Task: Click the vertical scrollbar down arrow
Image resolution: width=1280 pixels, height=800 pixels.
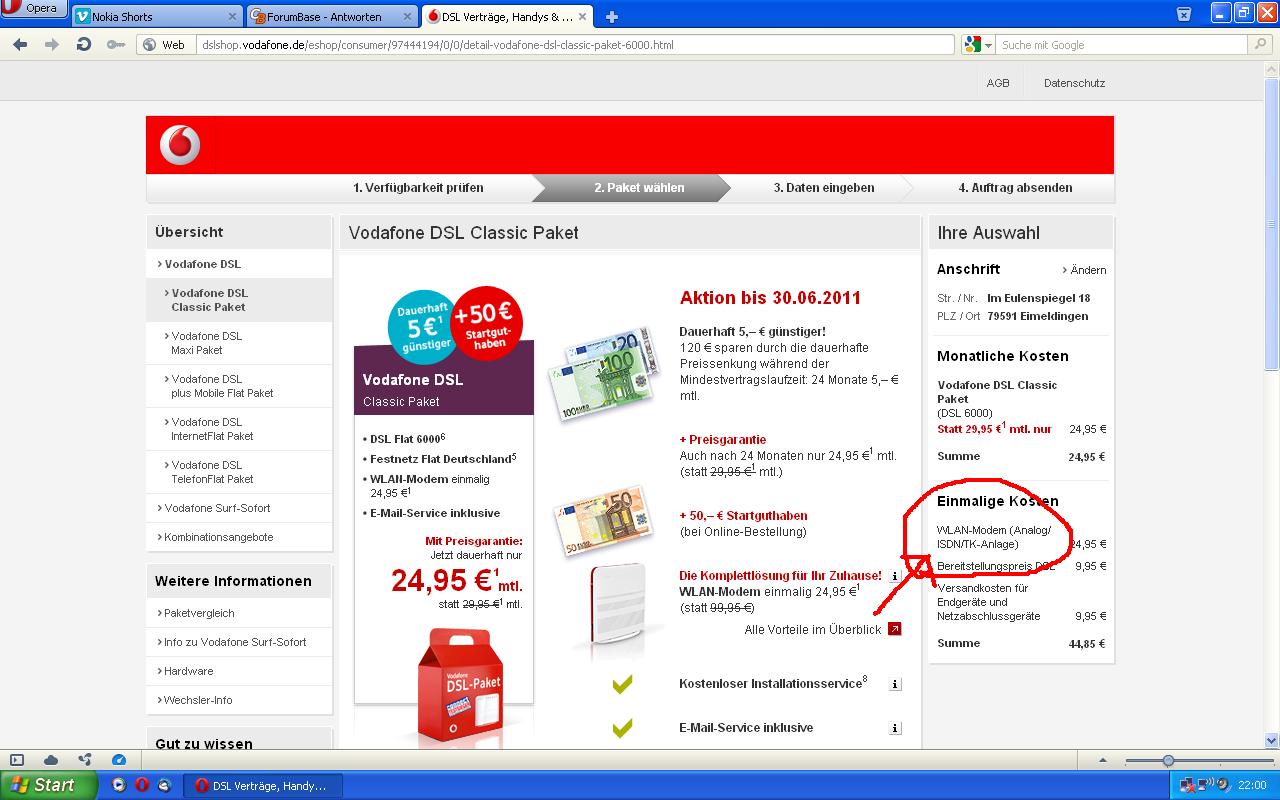Action: pyautogui.click(x=1272, y=741)
